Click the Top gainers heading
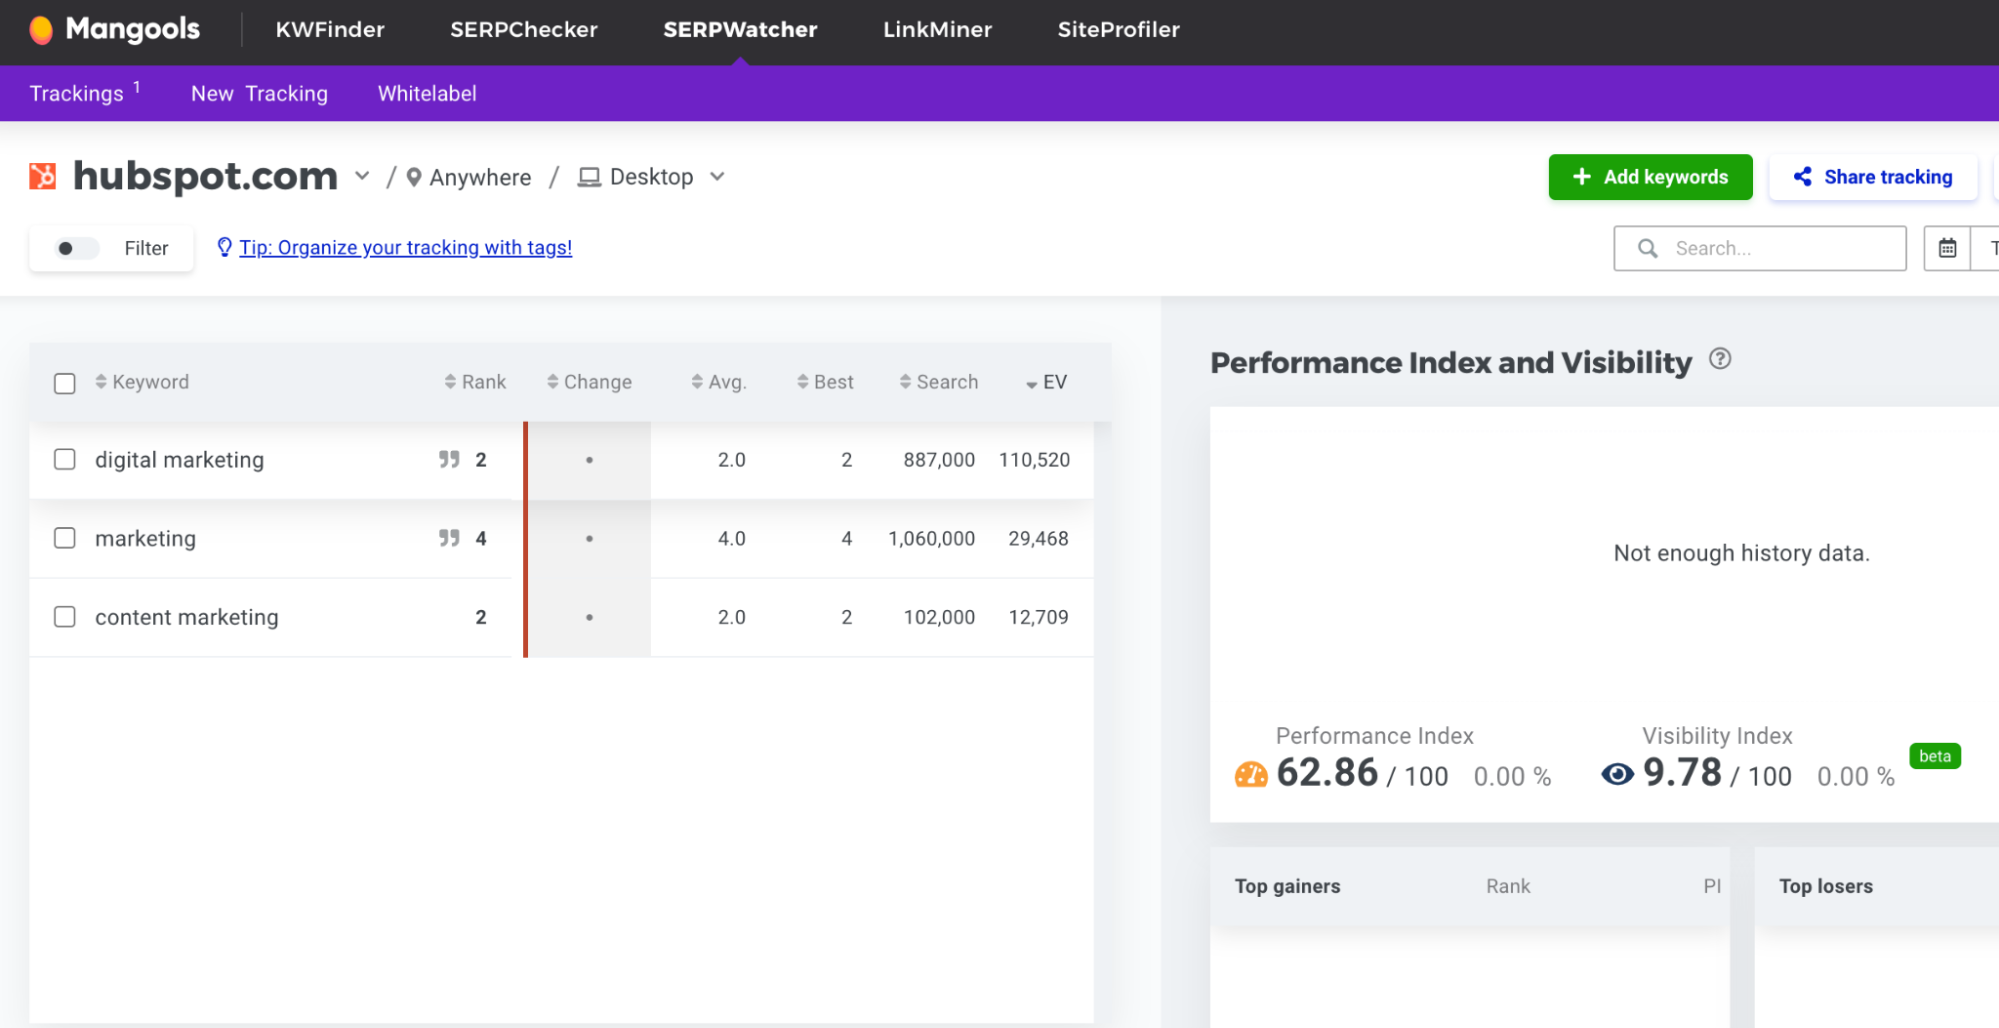This screenshot has width=1999, height=1028. [x=1287, y=886]
